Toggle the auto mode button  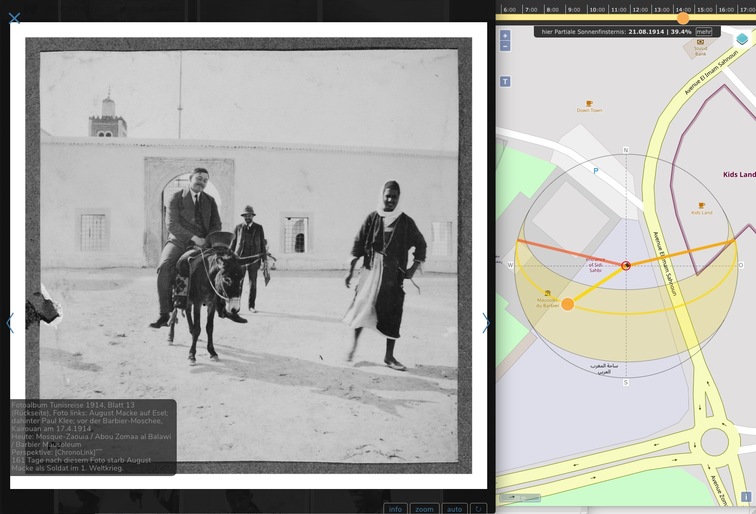[454, 509]
